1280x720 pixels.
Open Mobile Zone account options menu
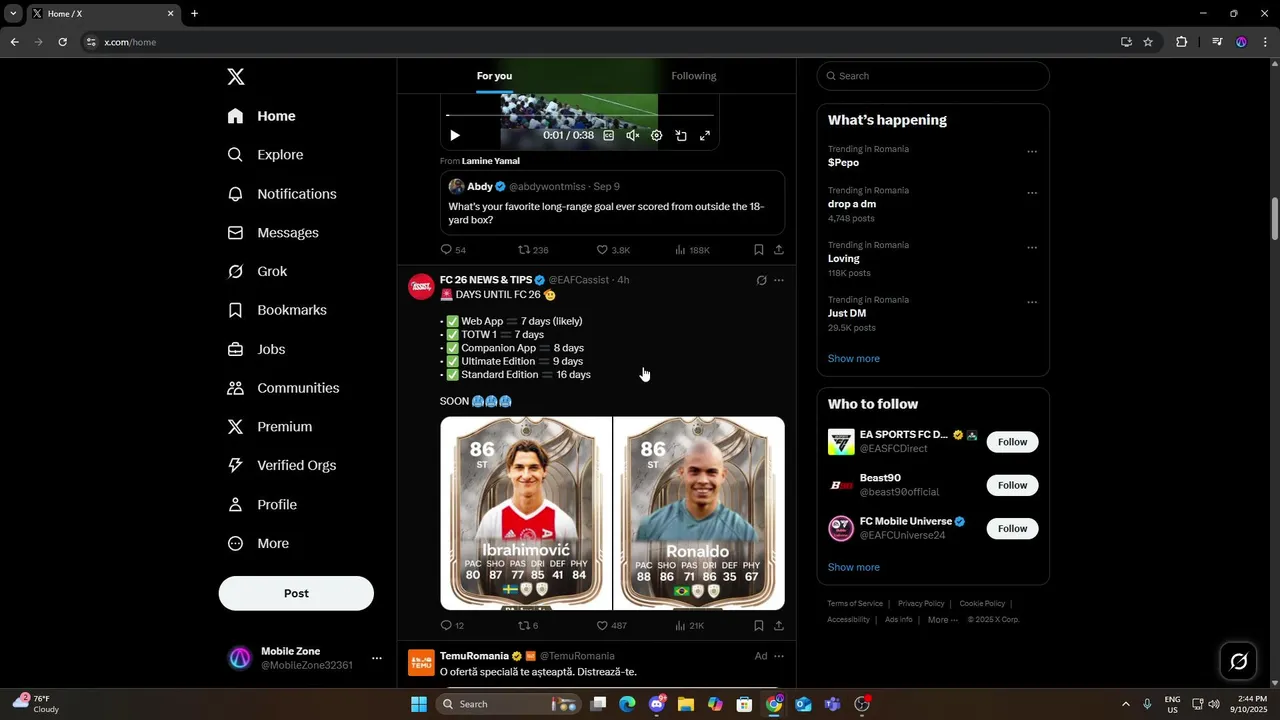(377, 658)
